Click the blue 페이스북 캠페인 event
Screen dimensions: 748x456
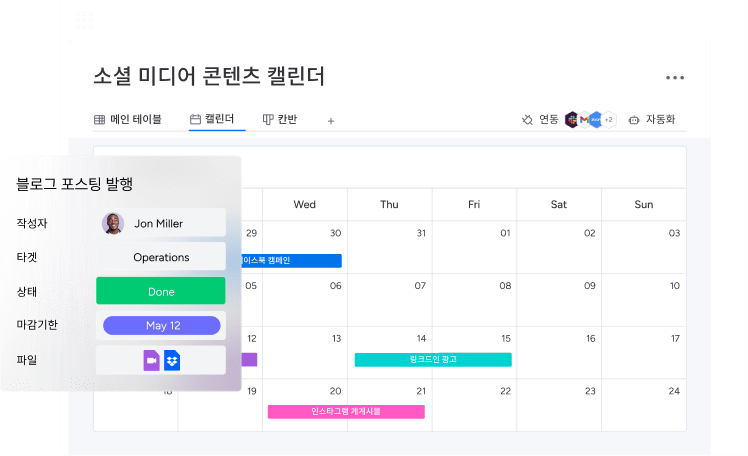(290, 261)
